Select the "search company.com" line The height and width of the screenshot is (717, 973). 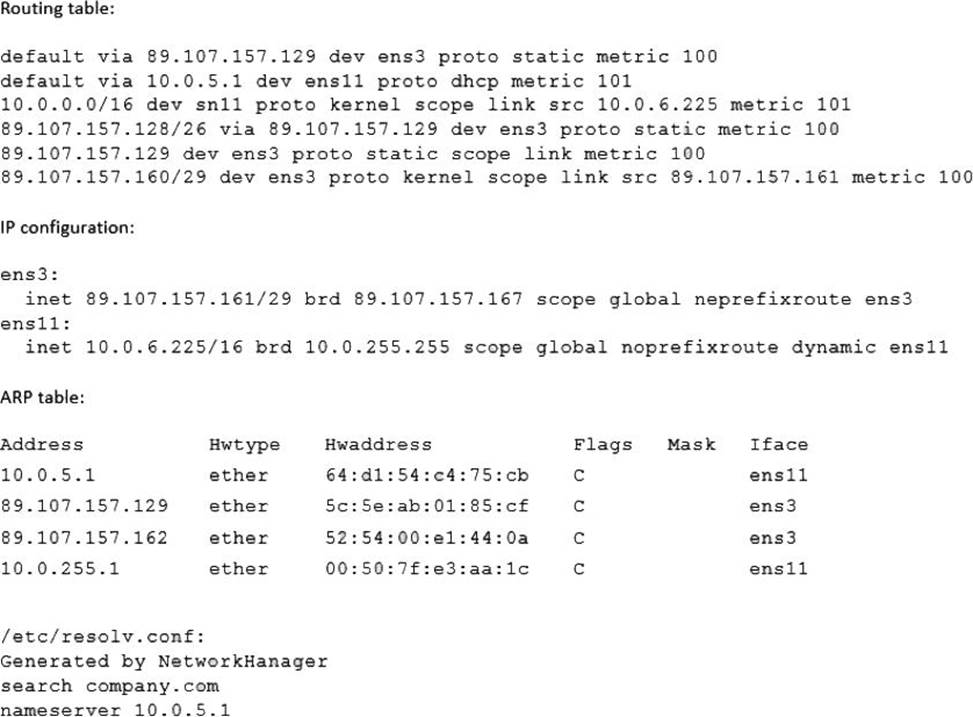click(109, 686)
